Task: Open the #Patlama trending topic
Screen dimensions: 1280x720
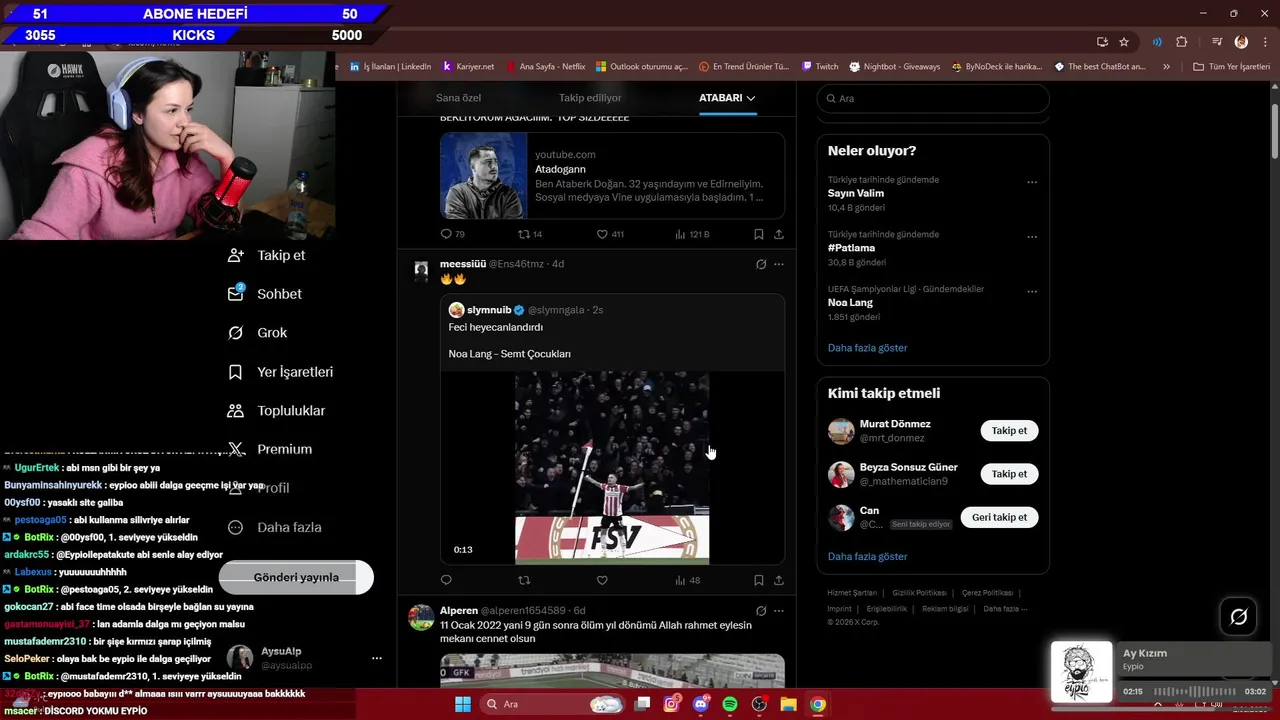Action: pos(851,247)
